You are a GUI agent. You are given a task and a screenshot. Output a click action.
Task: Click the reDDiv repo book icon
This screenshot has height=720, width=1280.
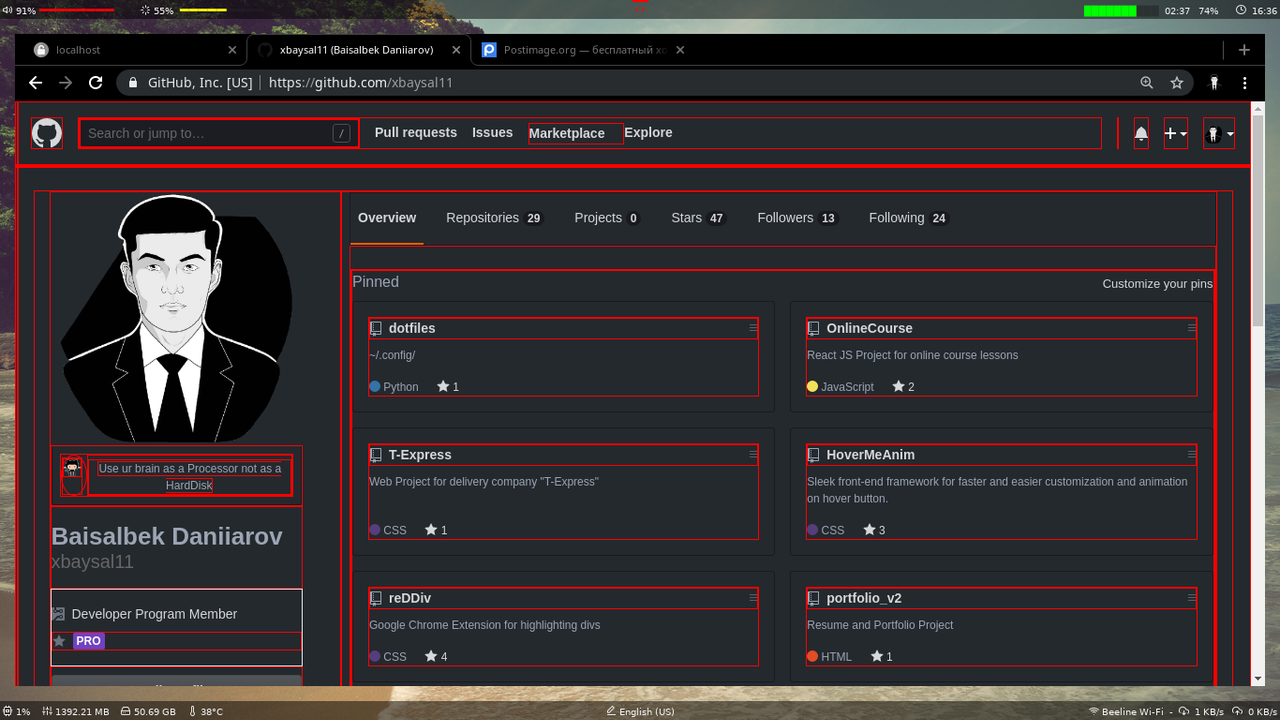pyautogui.click(x=376, y=598)
